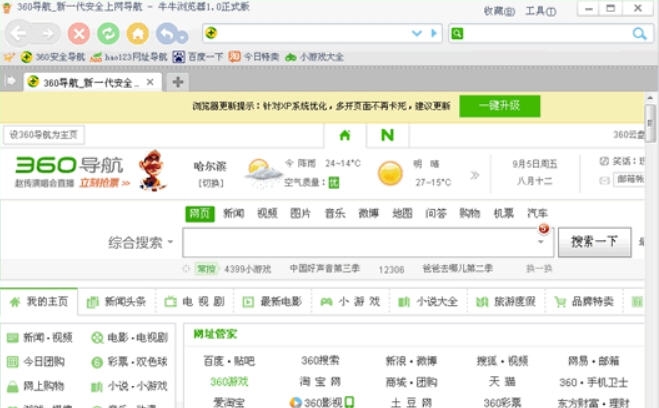Click the blue undo closed tab button
Viewport: 659px width, 408px height.
167,34
